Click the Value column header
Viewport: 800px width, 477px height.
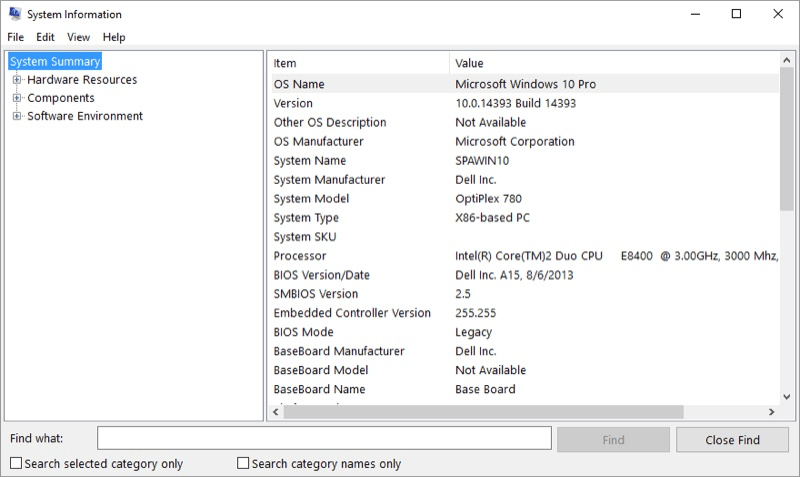[614, 63]
